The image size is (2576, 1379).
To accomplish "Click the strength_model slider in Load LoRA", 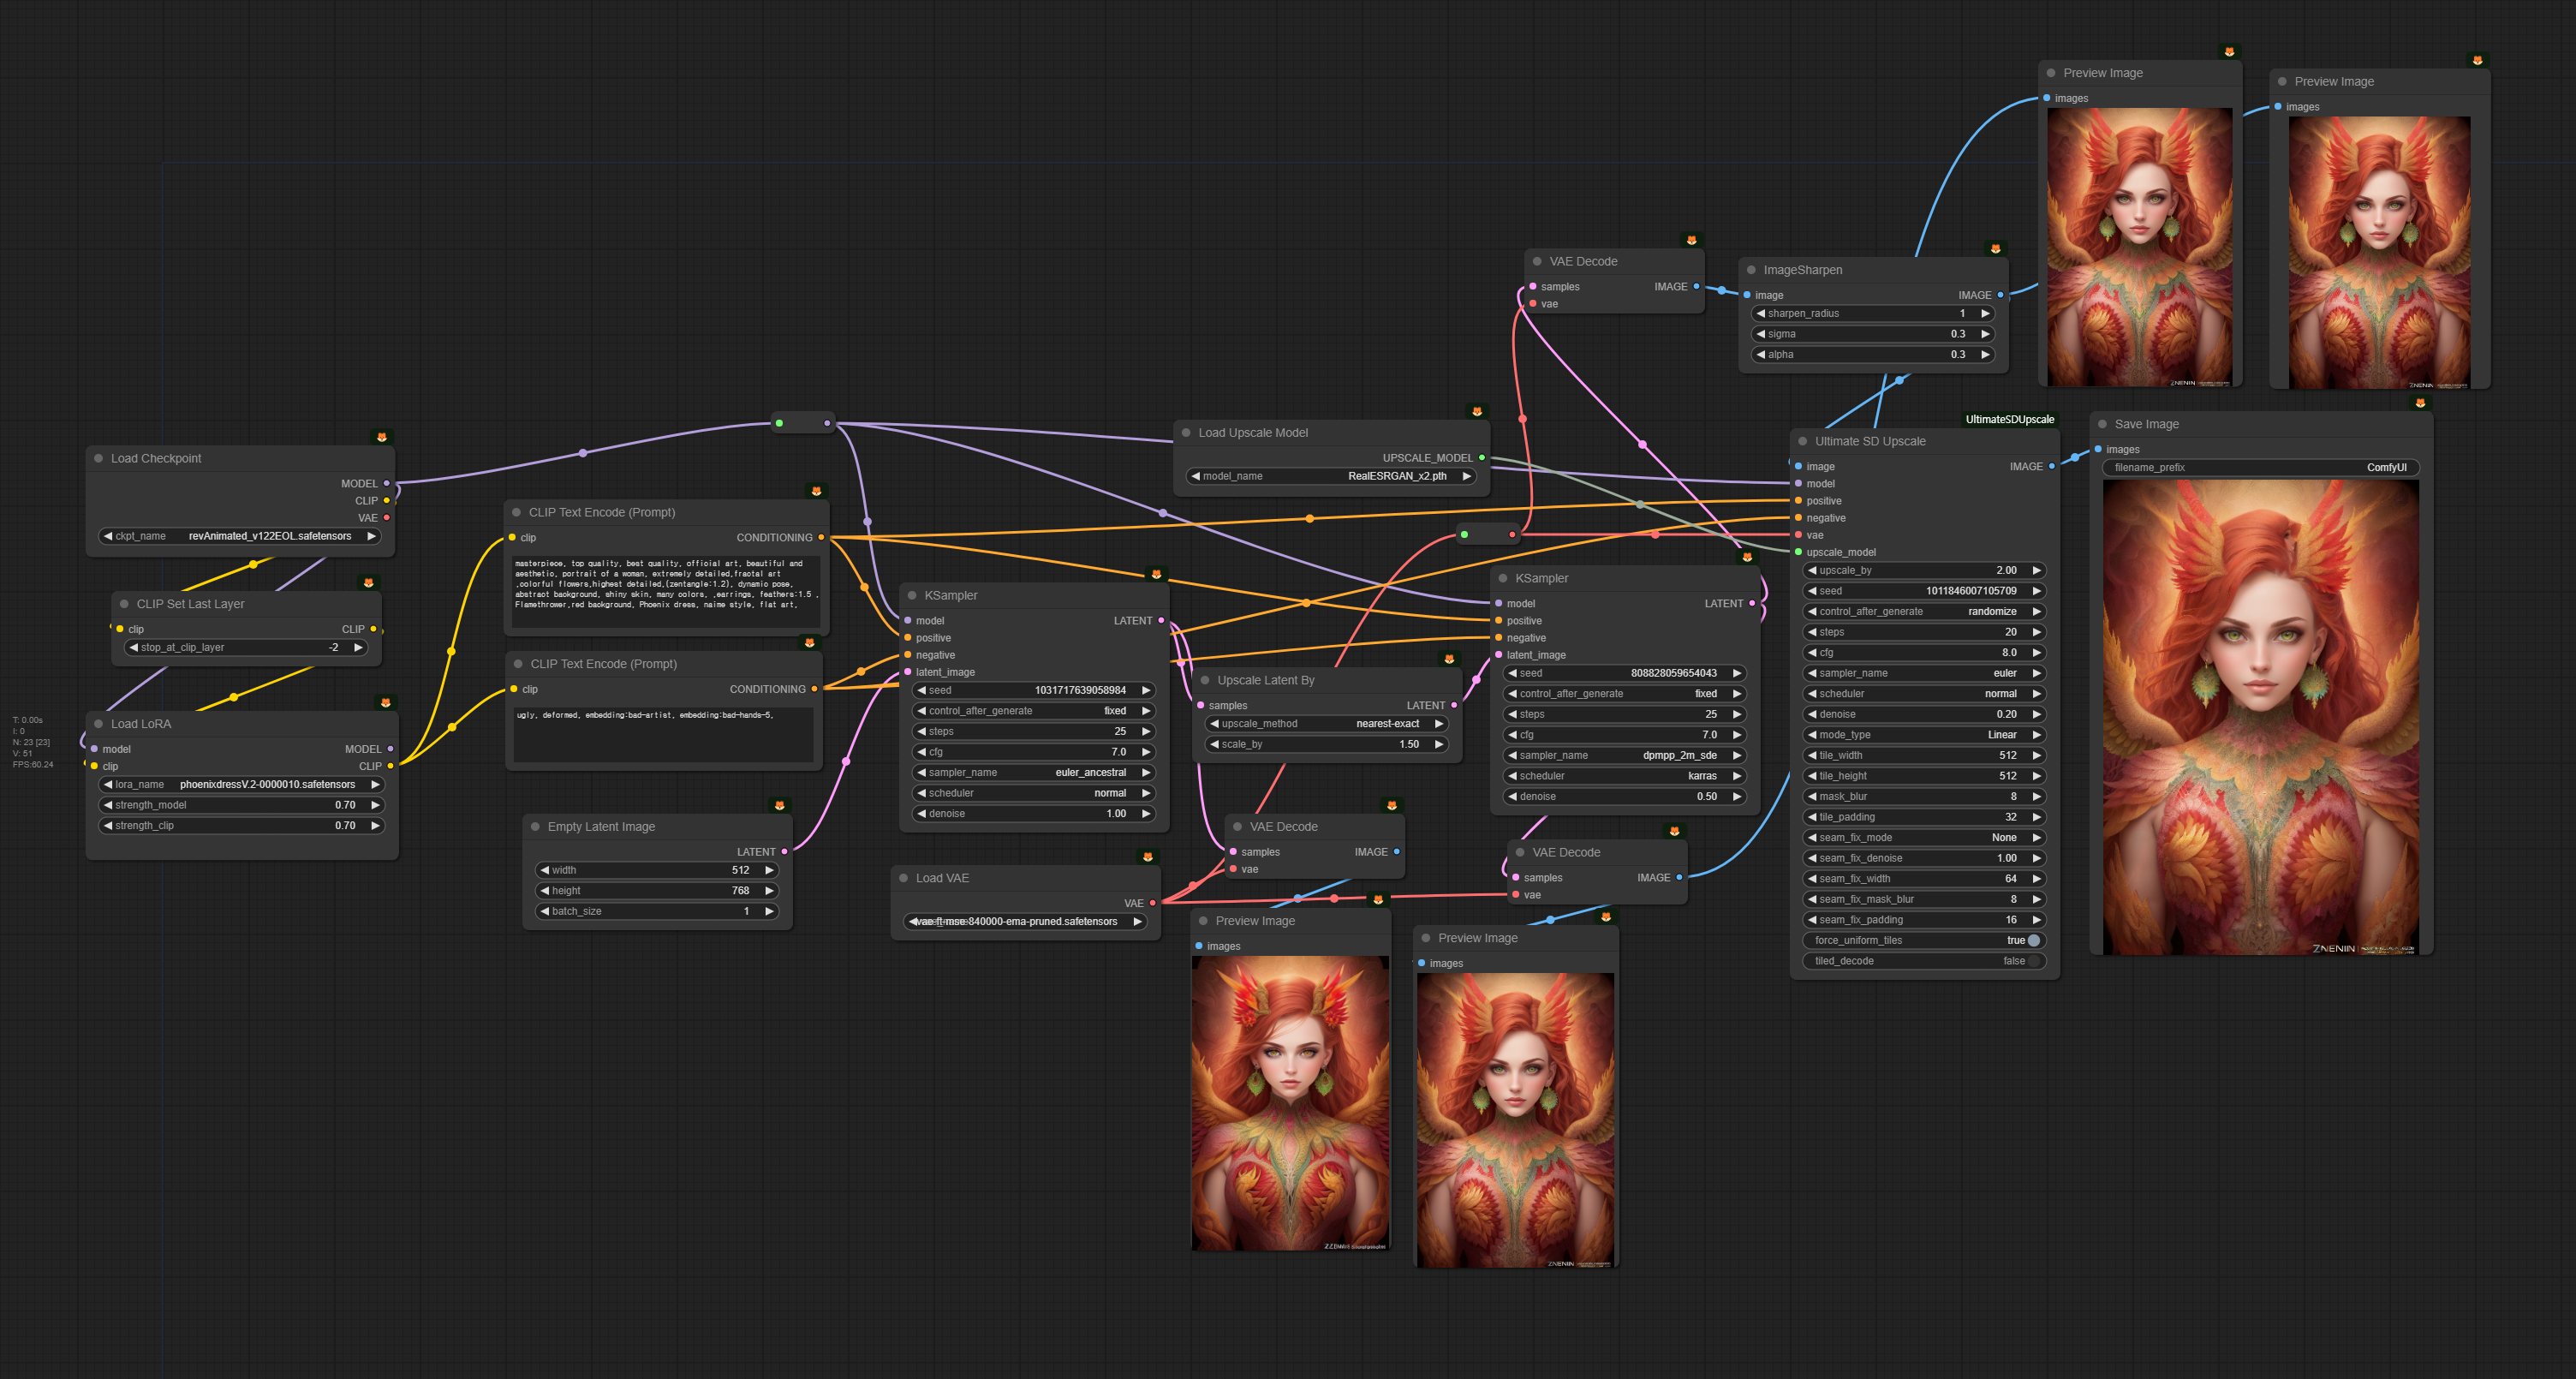I will [240, 805].
